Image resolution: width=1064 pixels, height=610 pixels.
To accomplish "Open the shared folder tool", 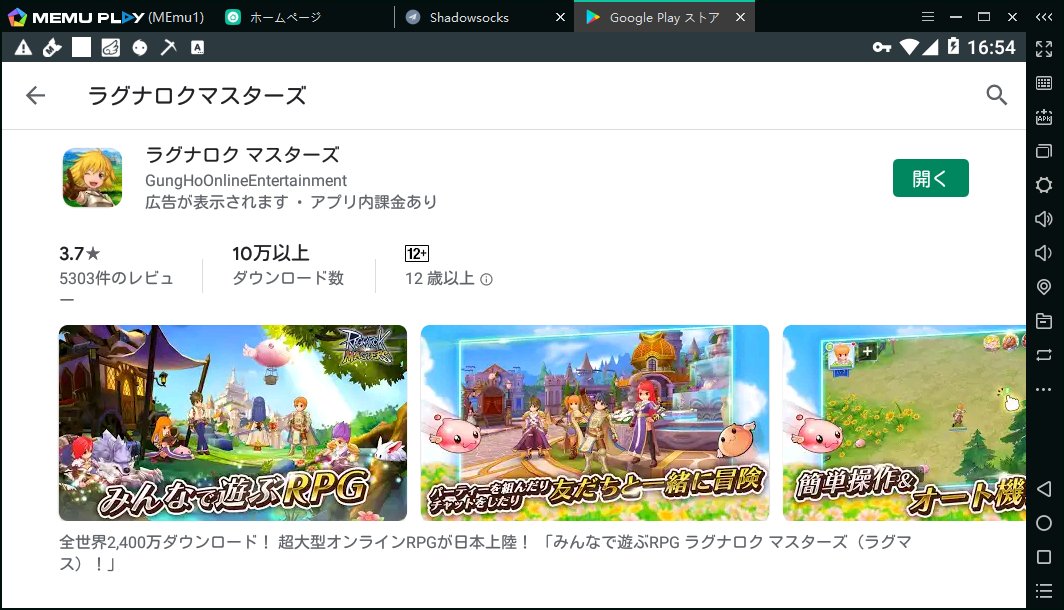I will 1044,321.
